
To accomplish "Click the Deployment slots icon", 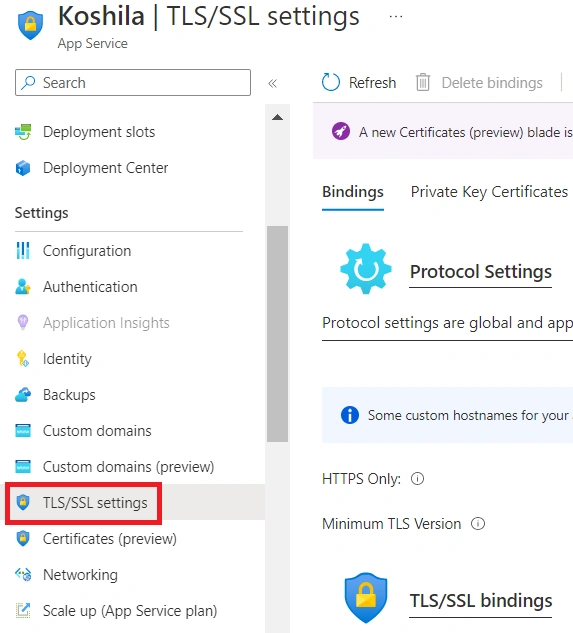I will click(23, 132).
